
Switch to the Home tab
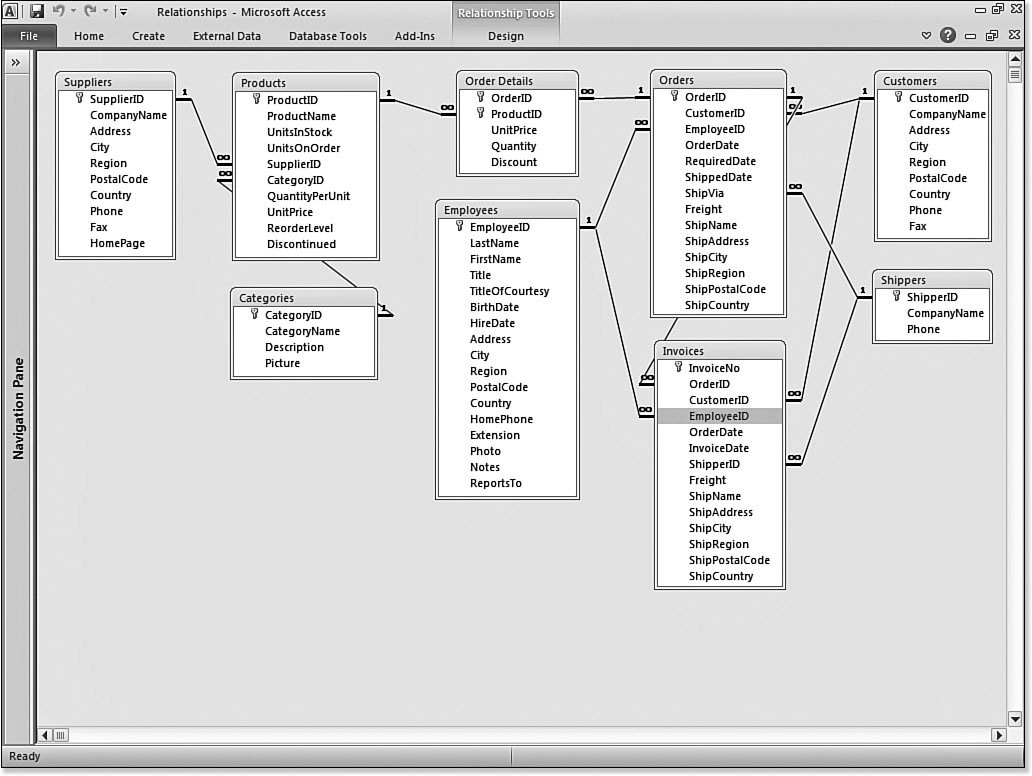point(89,36)
